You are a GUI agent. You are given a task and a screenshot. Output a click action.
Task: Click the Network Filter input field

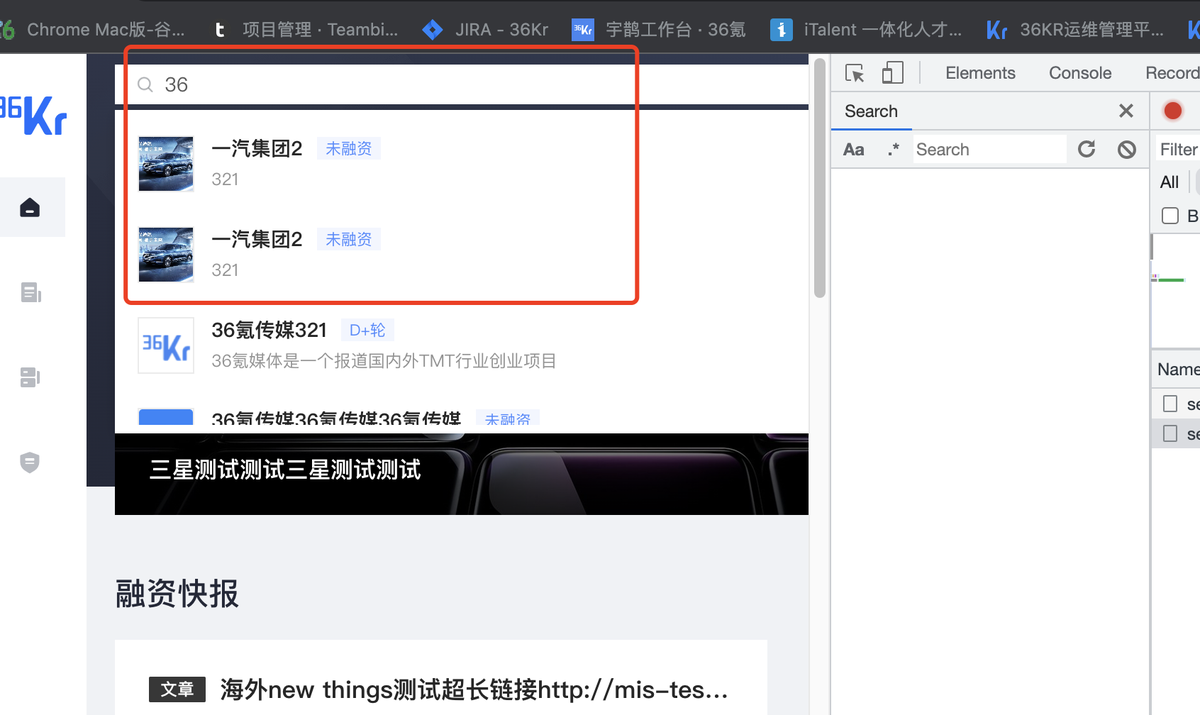tap(1178, 150)
